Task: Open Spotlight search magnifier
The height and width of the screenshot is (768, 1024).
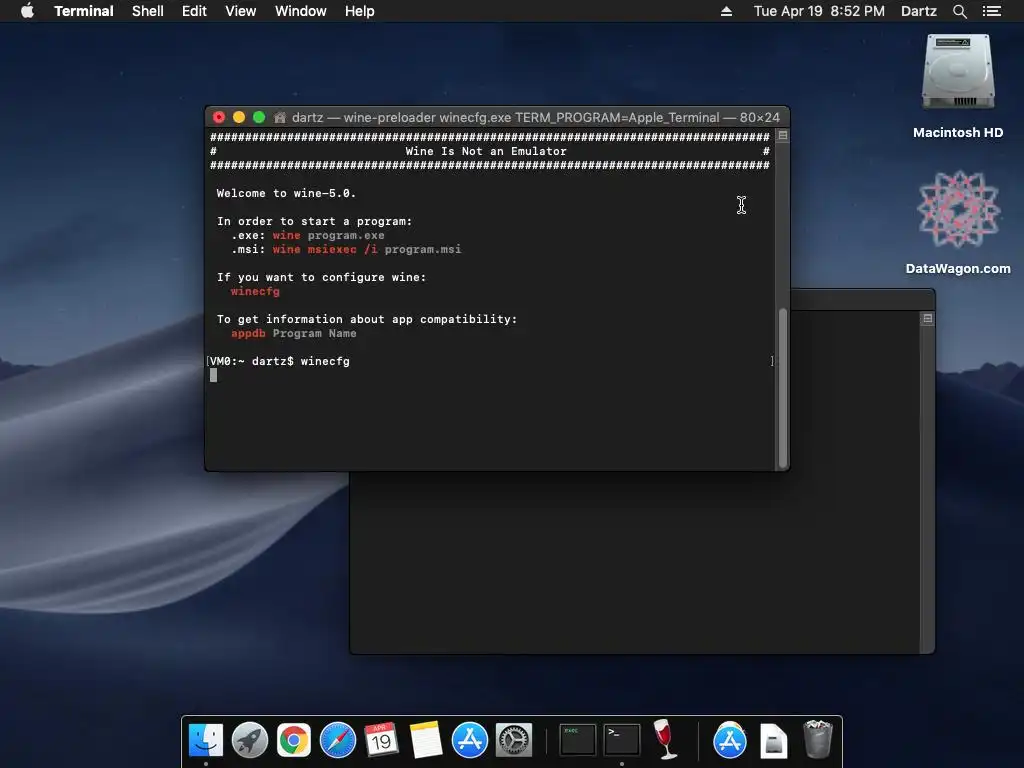Action: click(959, 11)
